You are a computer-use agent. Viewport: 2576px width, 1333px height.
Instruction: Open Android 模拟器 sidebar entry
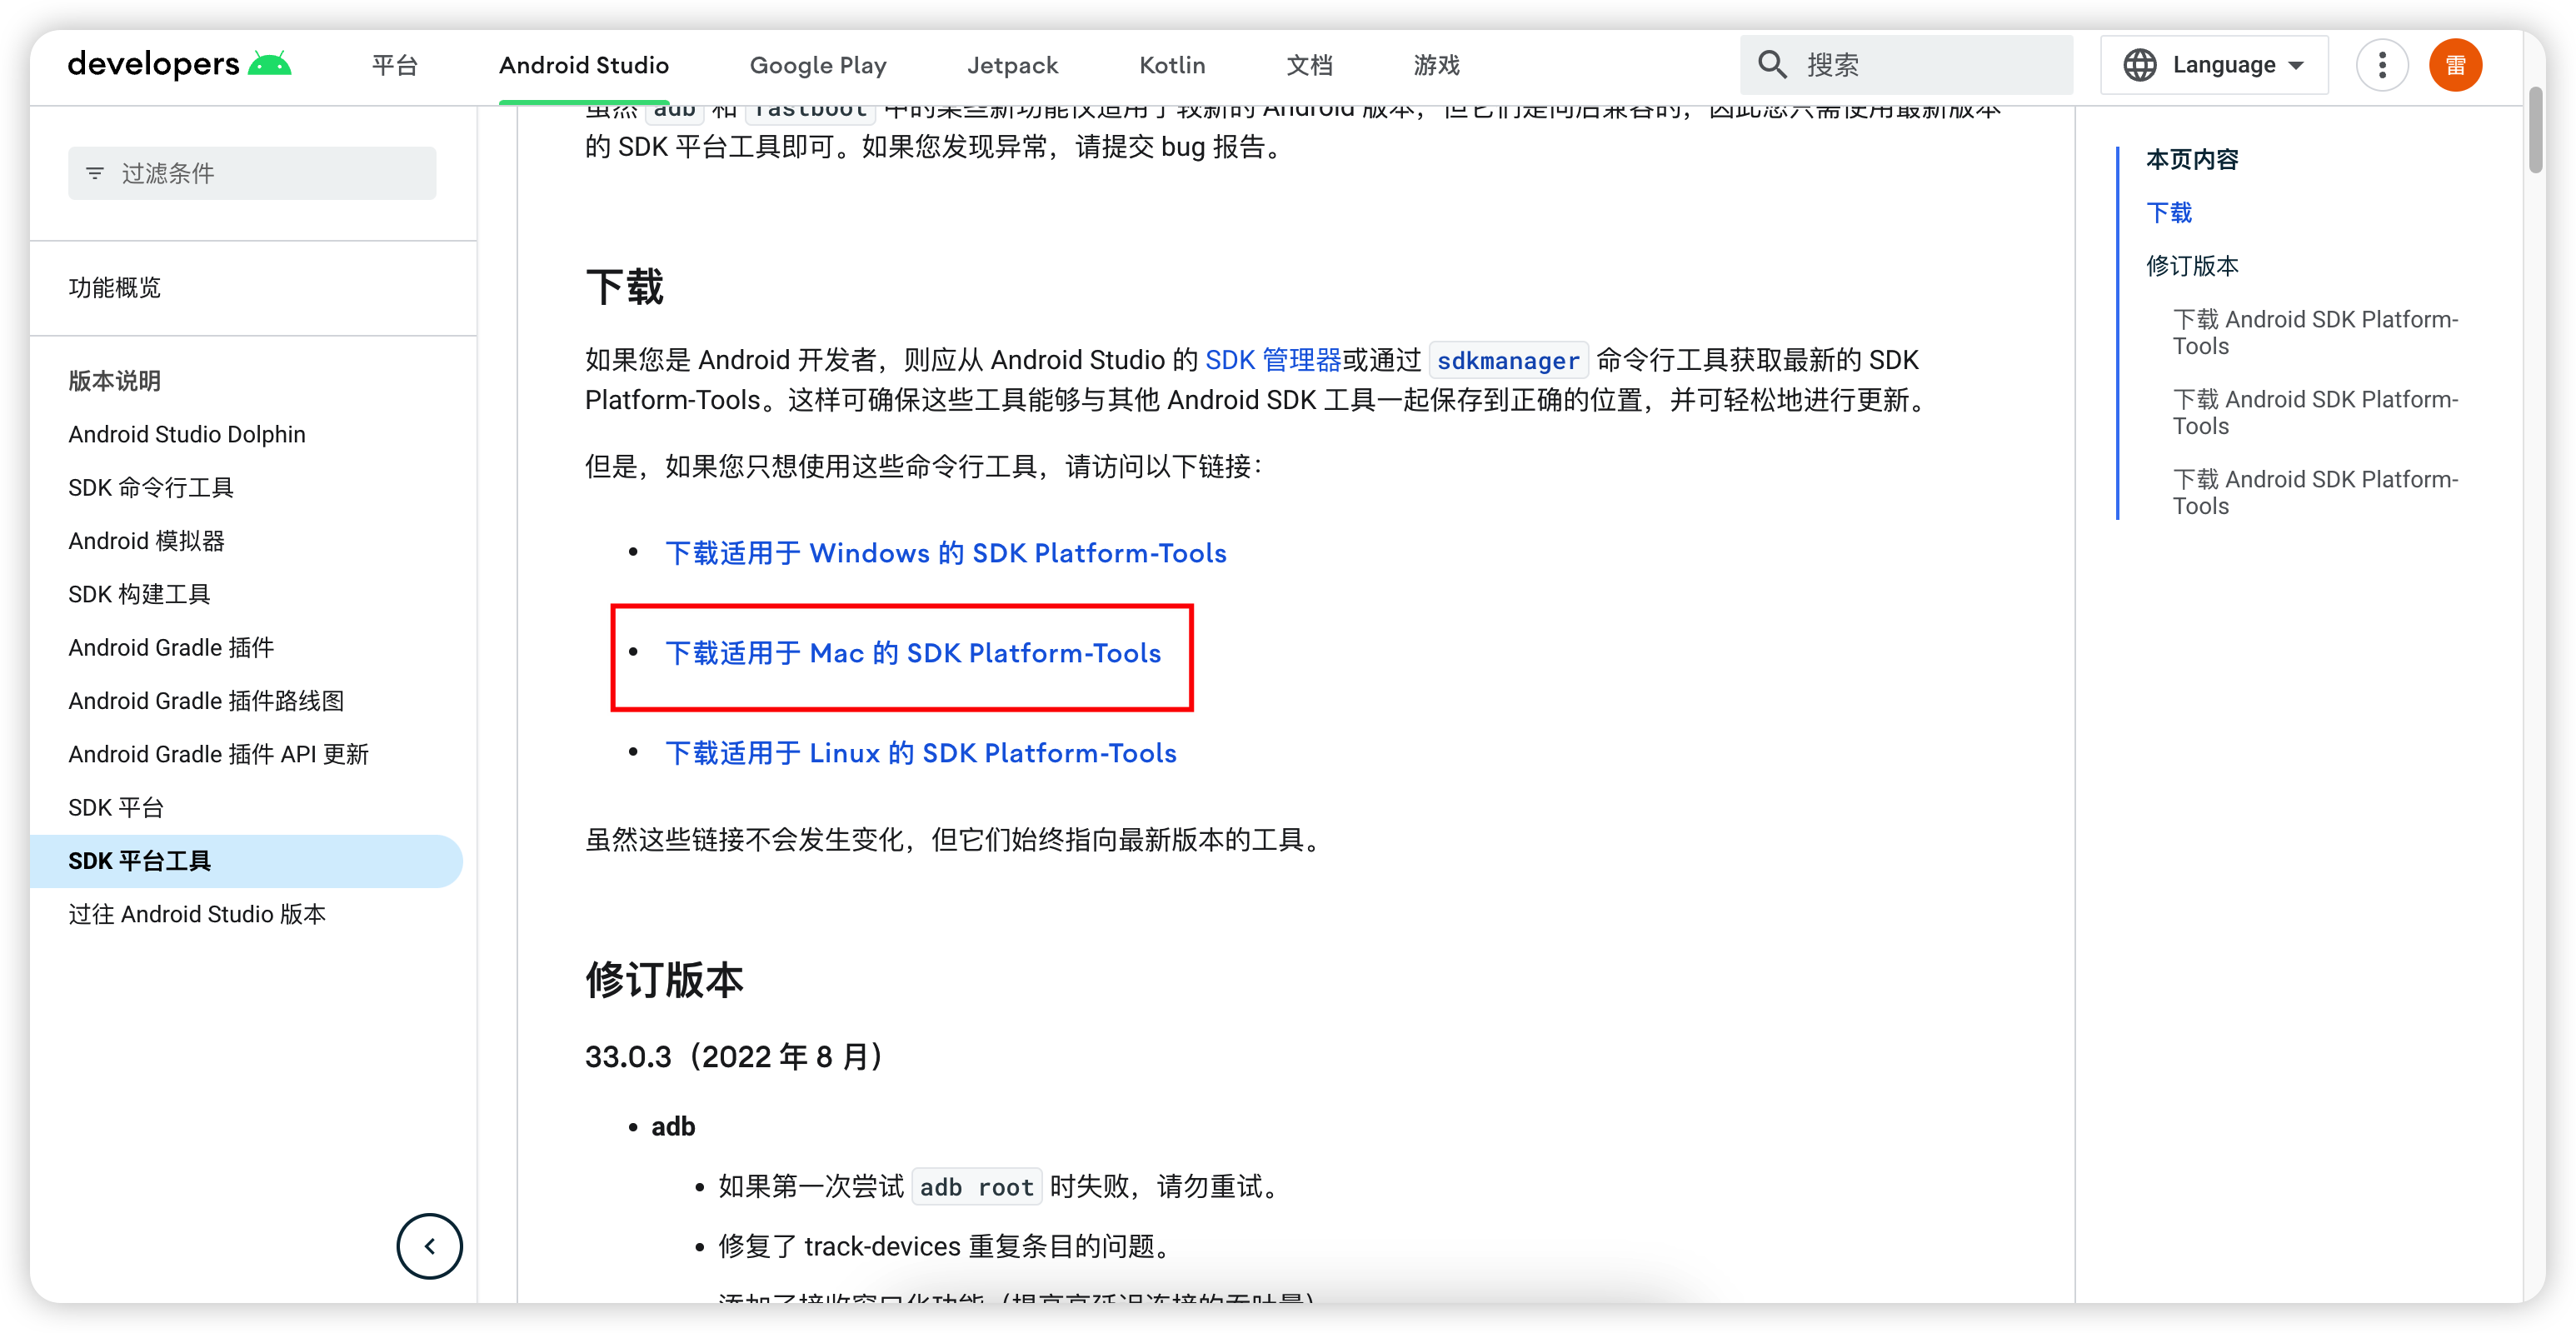pyautogui.click(x=147, y=541)
